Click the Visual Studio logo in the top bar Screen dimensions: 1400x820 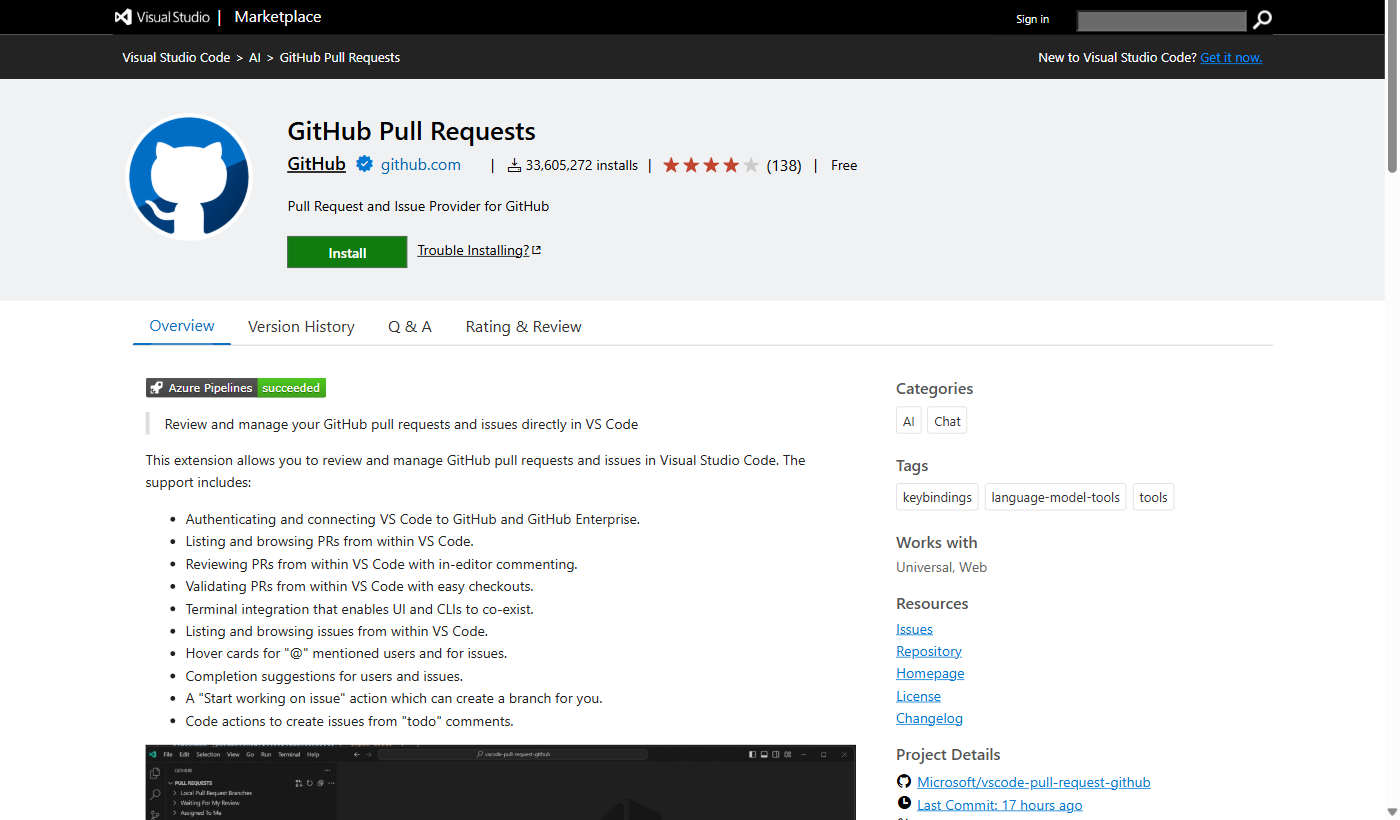(122, 16)
